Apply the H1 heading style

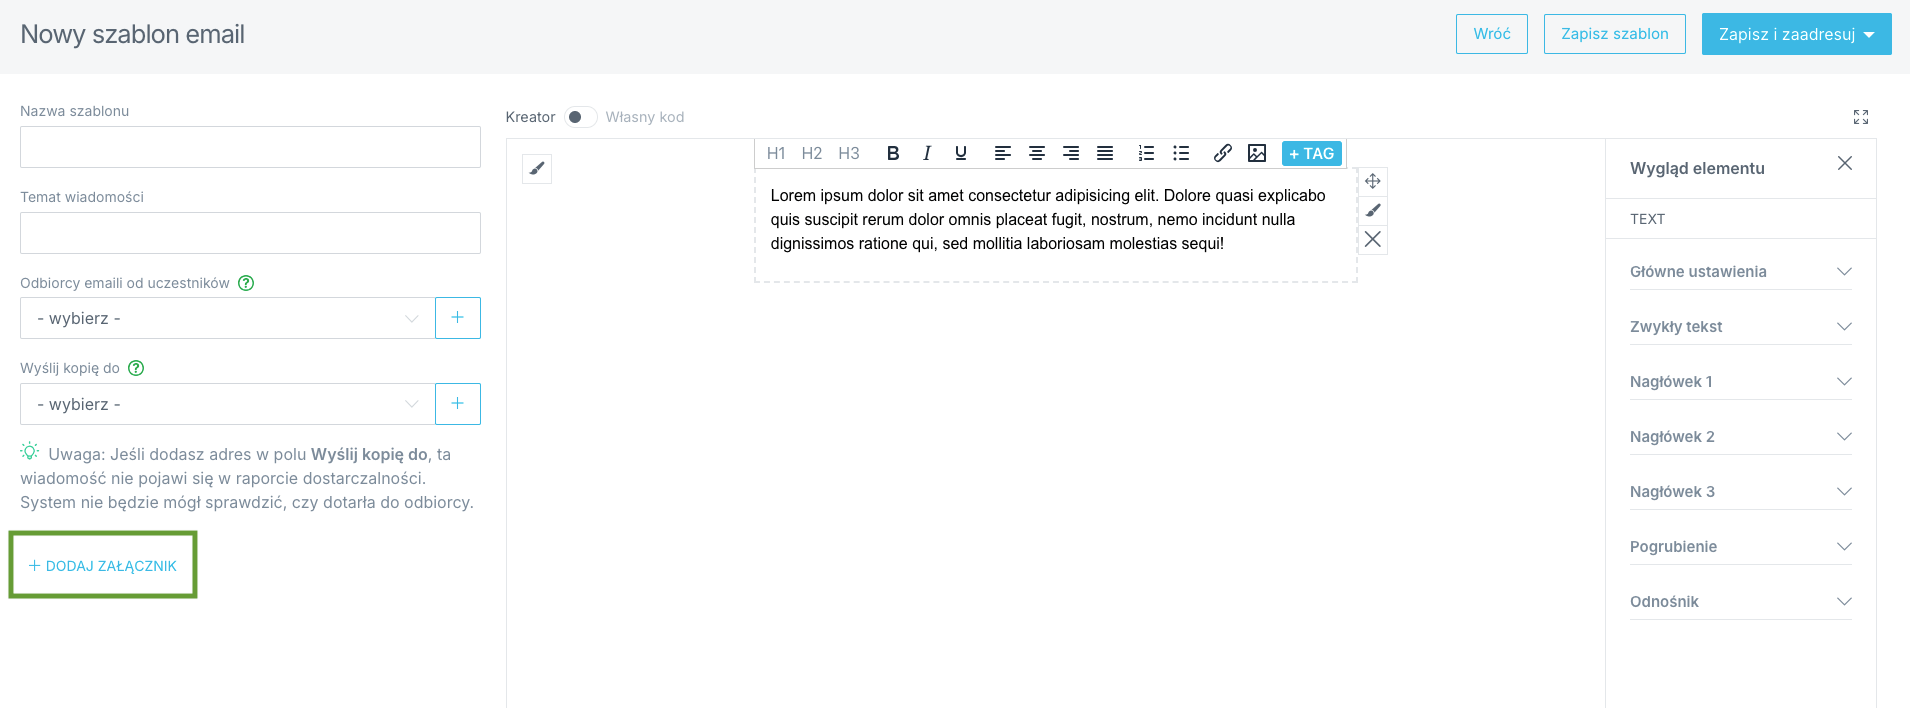point(776,153)
